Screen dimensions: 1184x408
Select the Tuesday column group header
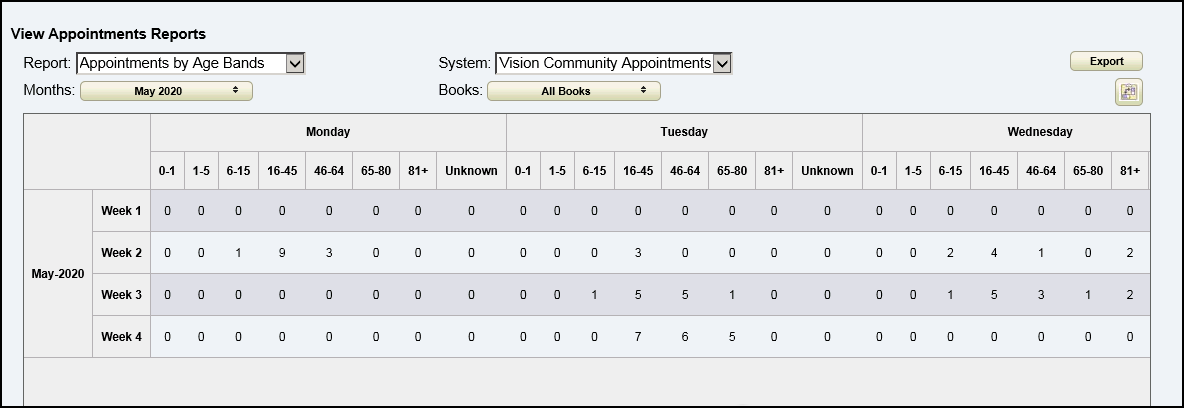(x=684, y=132)
